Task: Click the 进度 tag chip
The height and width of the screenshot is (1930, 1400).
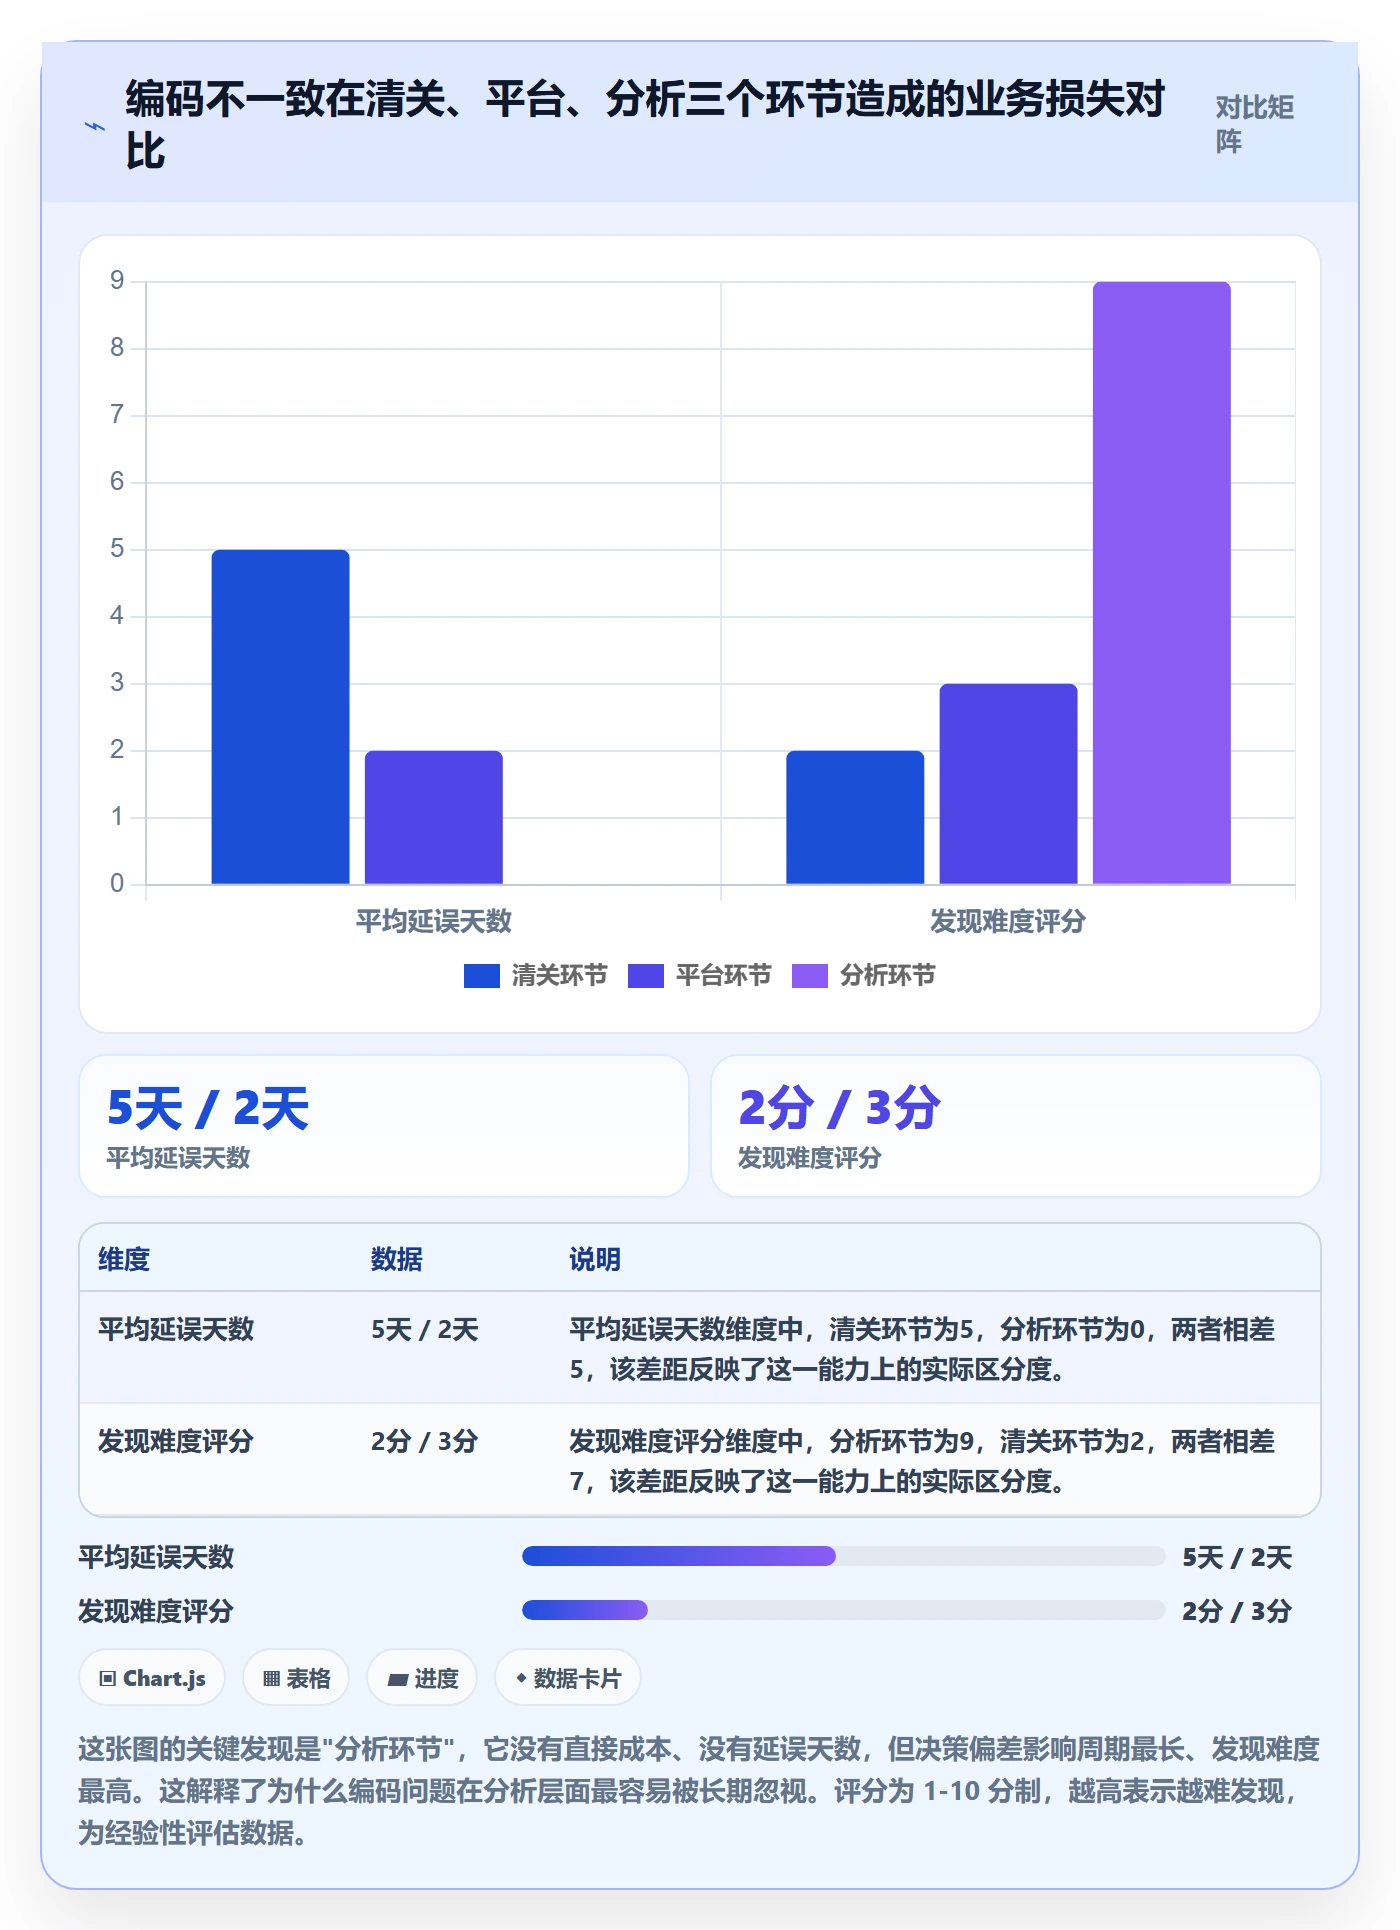Action: click(422, 1678)
